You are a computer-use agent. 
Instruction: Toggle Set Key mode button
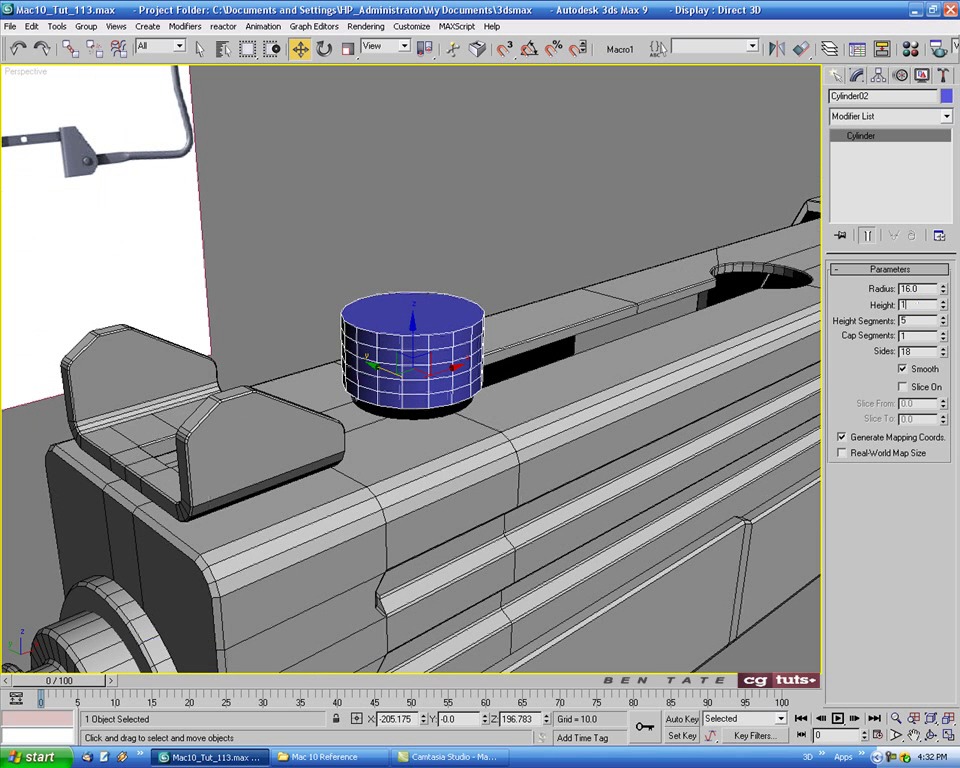click(682, 736)
